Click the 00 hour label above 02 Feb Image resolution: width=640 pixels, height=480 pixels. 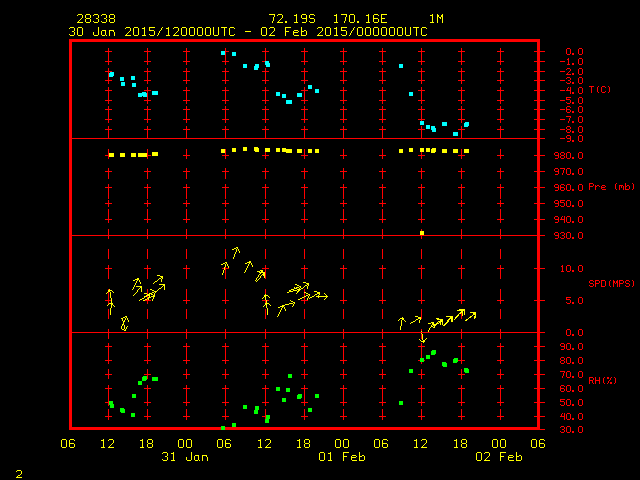(499, 443)
